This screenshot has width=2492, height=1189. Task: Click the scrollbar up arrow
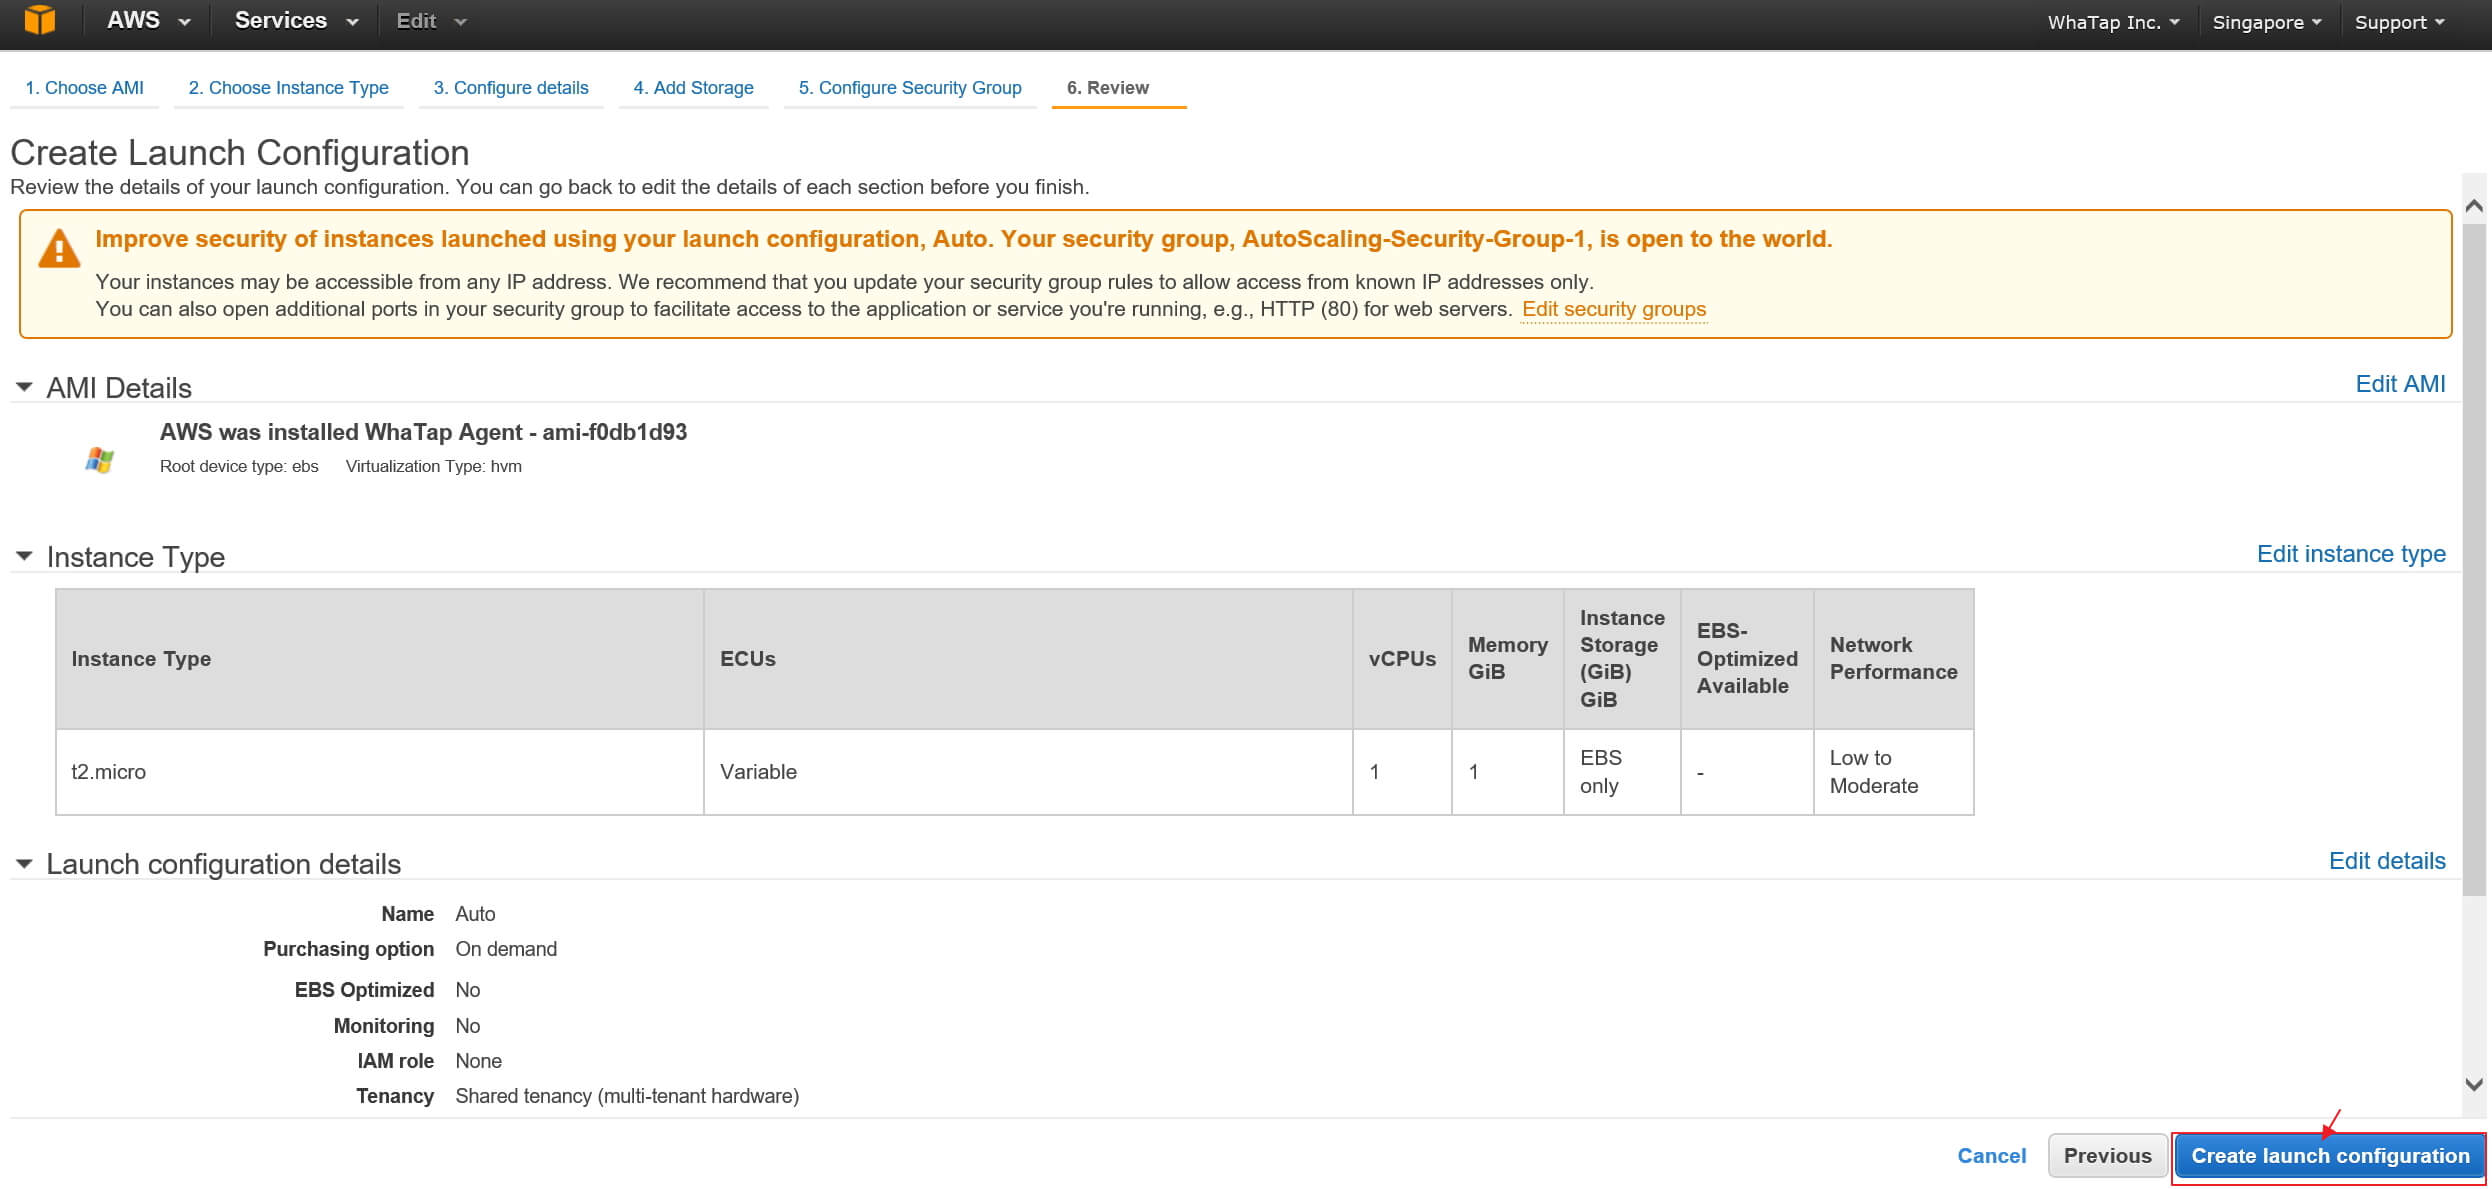[2474, 206]
